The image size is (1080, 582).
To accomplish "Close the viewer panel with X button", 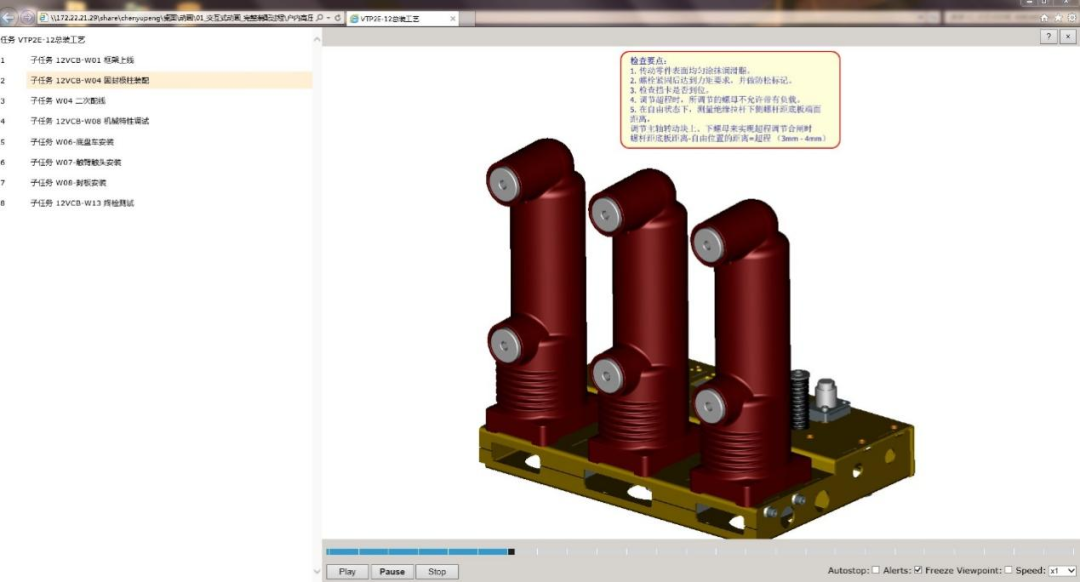I will coord(1066,36).
